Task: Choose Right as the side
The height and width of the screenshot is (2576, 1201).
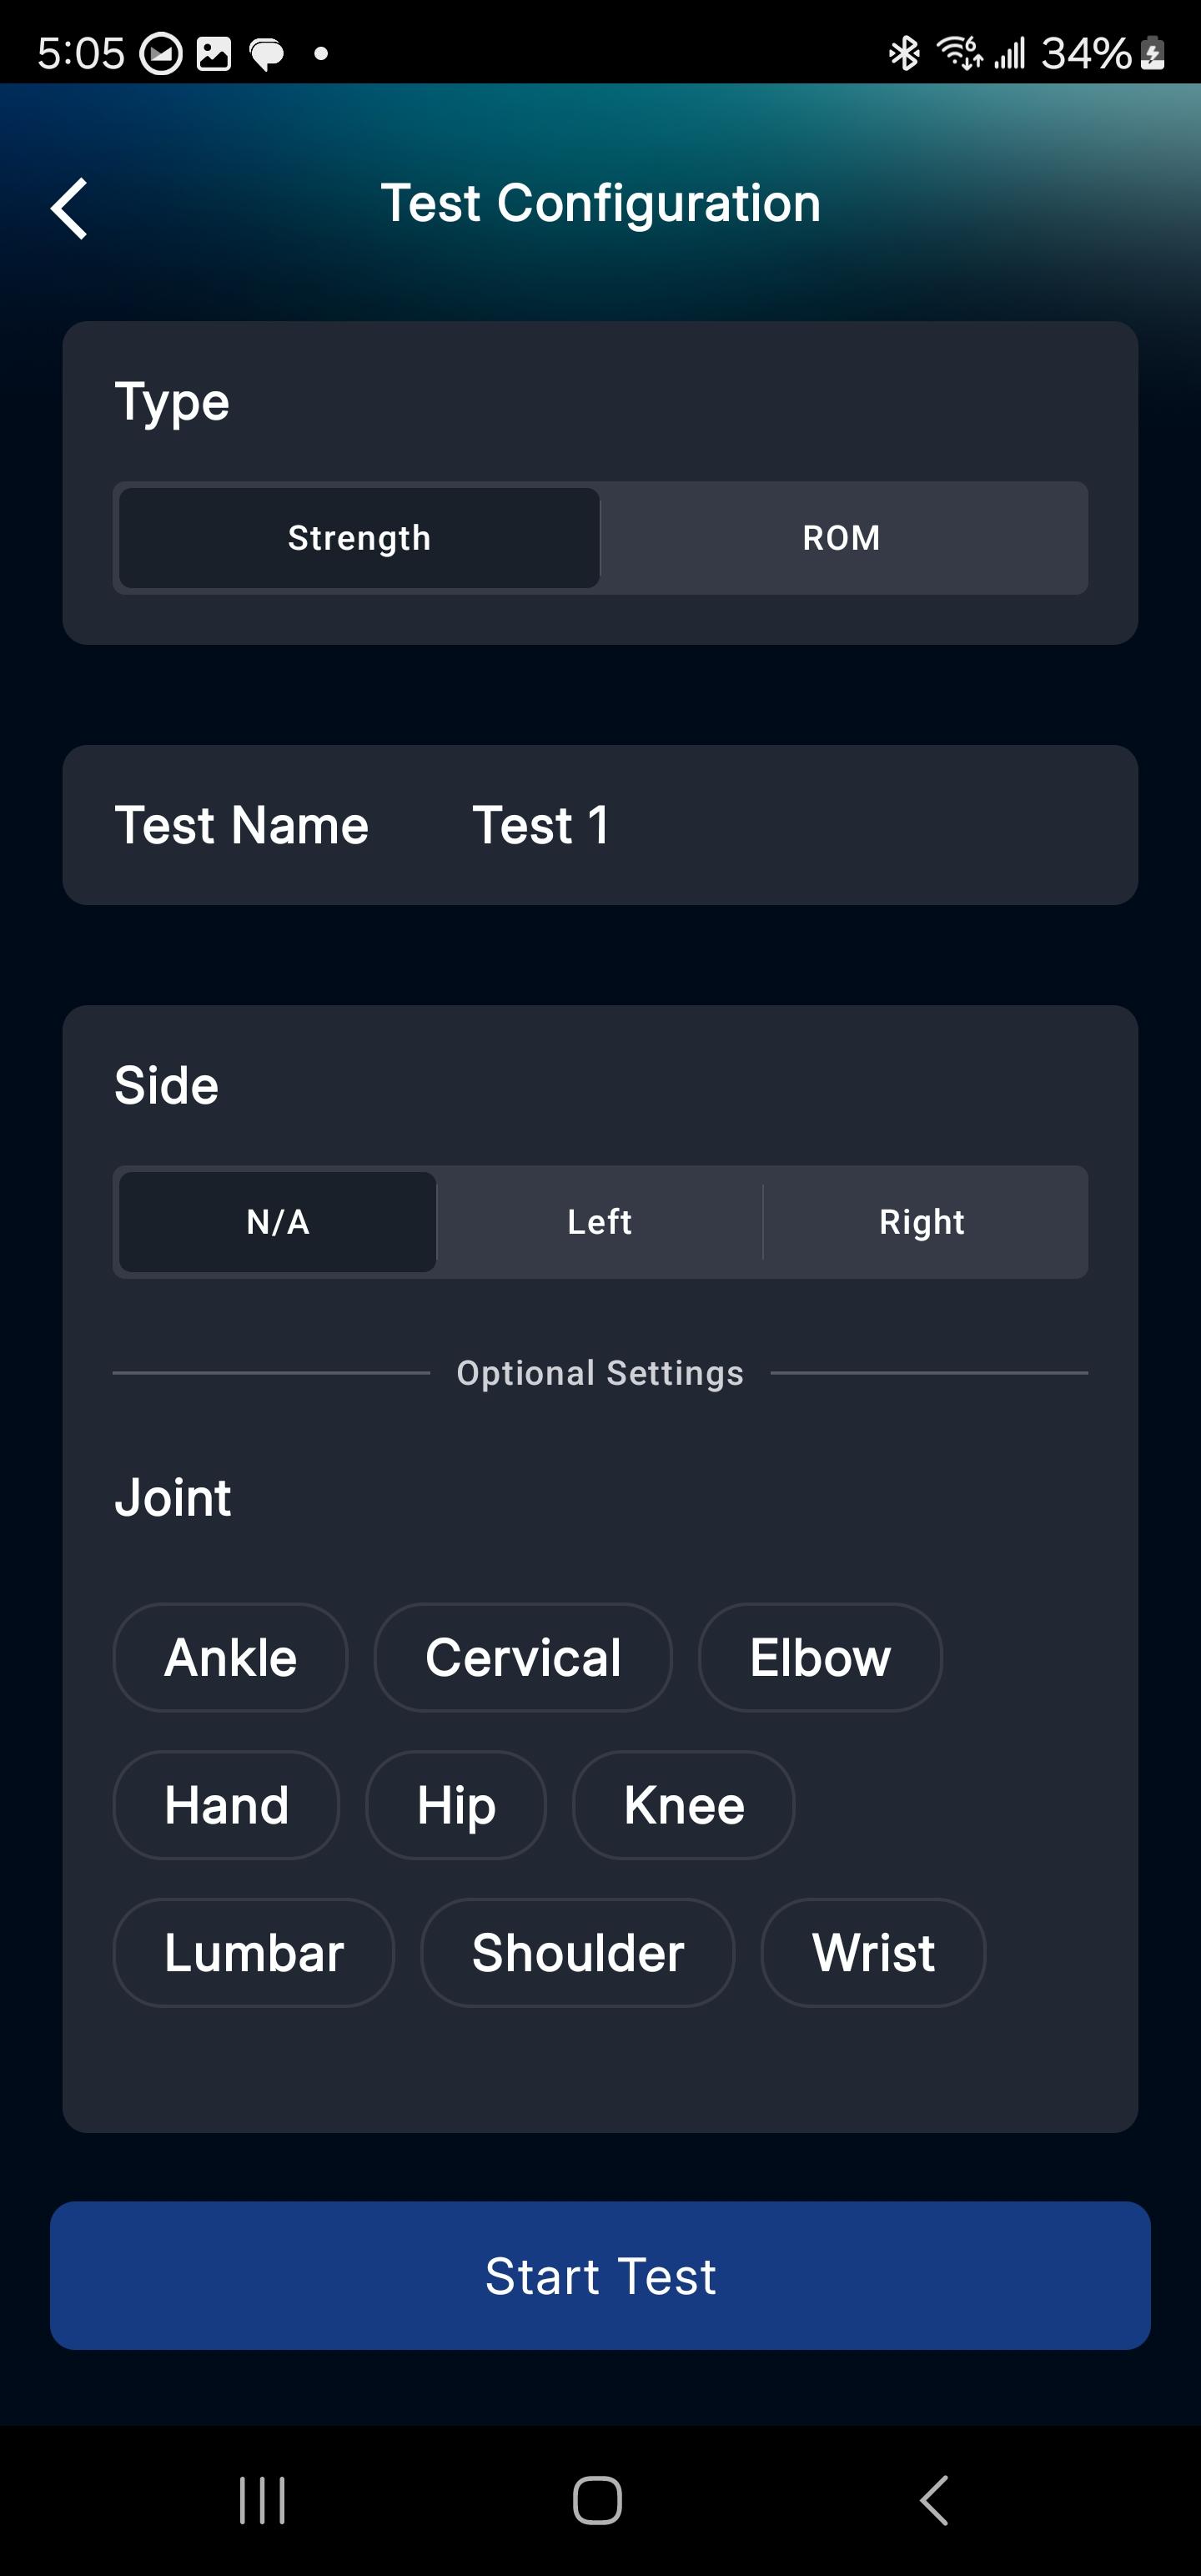Action: coord(922,1222)
